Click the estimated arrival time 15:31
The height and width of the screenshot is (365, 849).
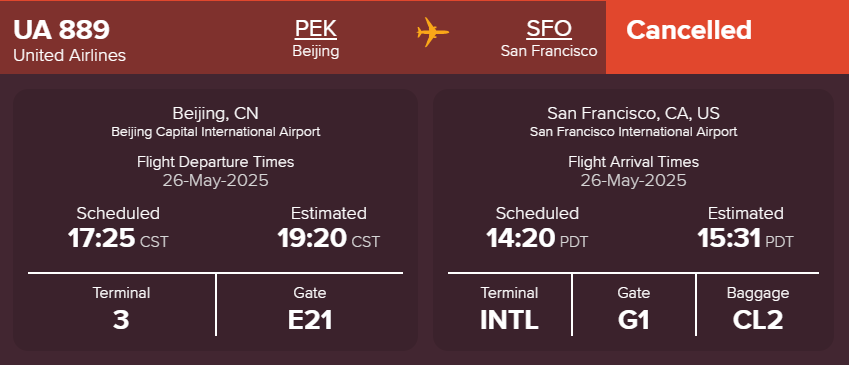[729, 238]
